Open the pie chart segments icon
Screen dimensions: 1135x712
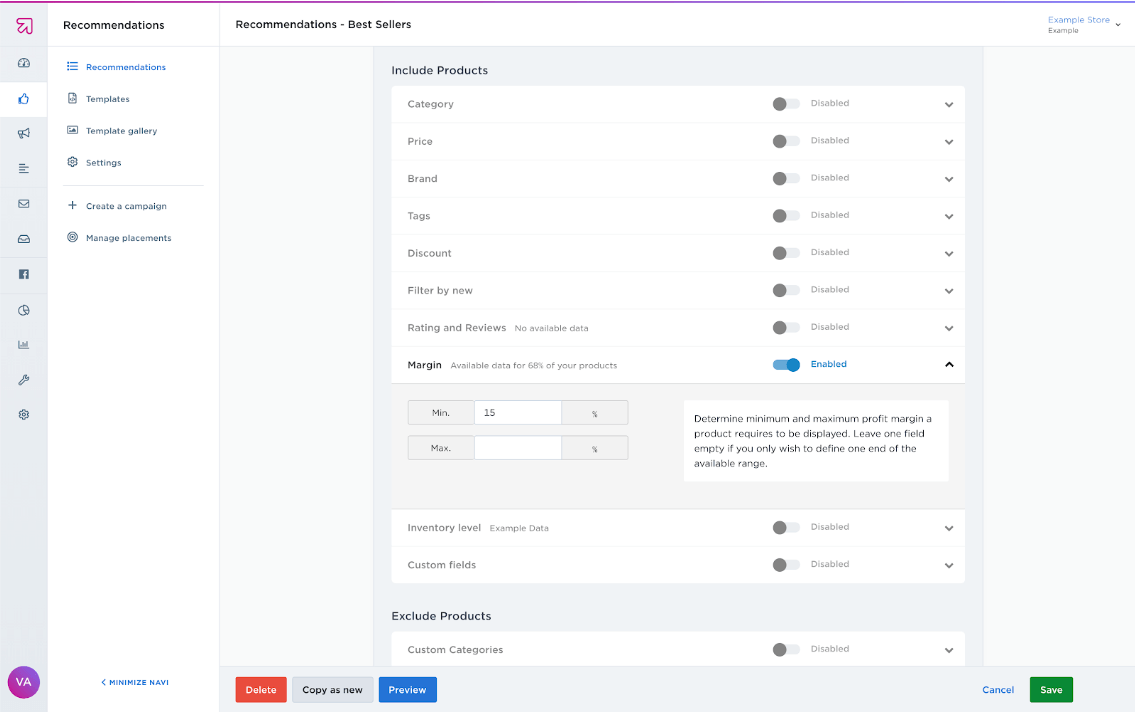24,310
